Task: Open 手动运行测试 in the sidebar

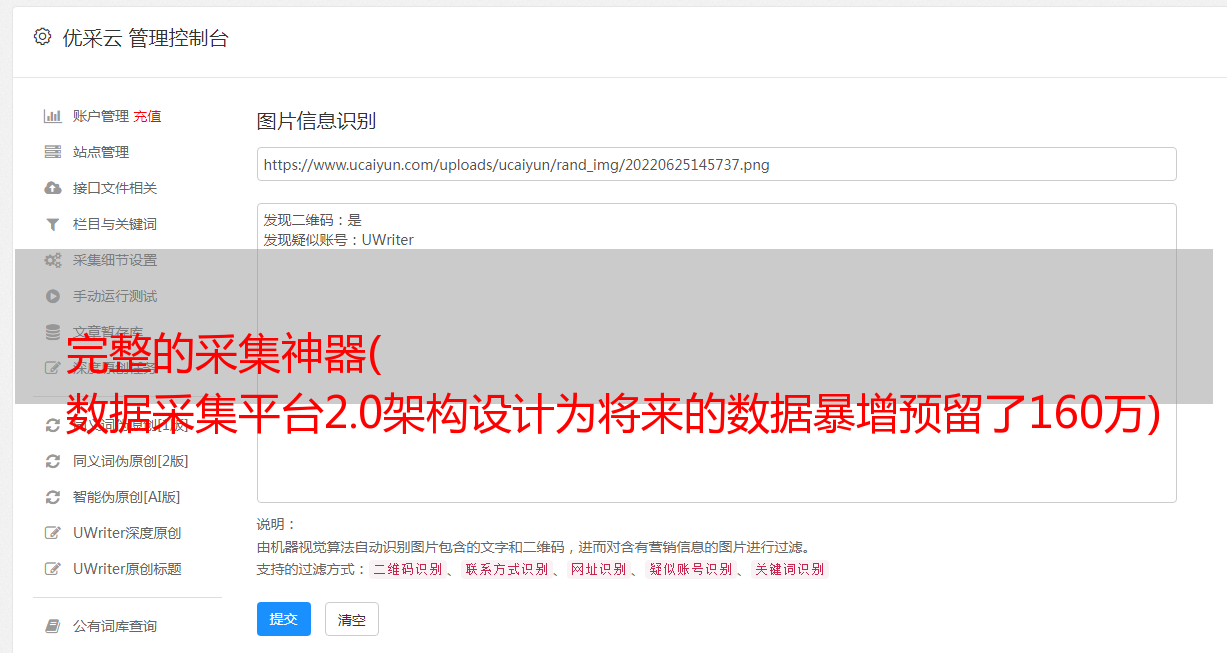Action: coord(115,296)
